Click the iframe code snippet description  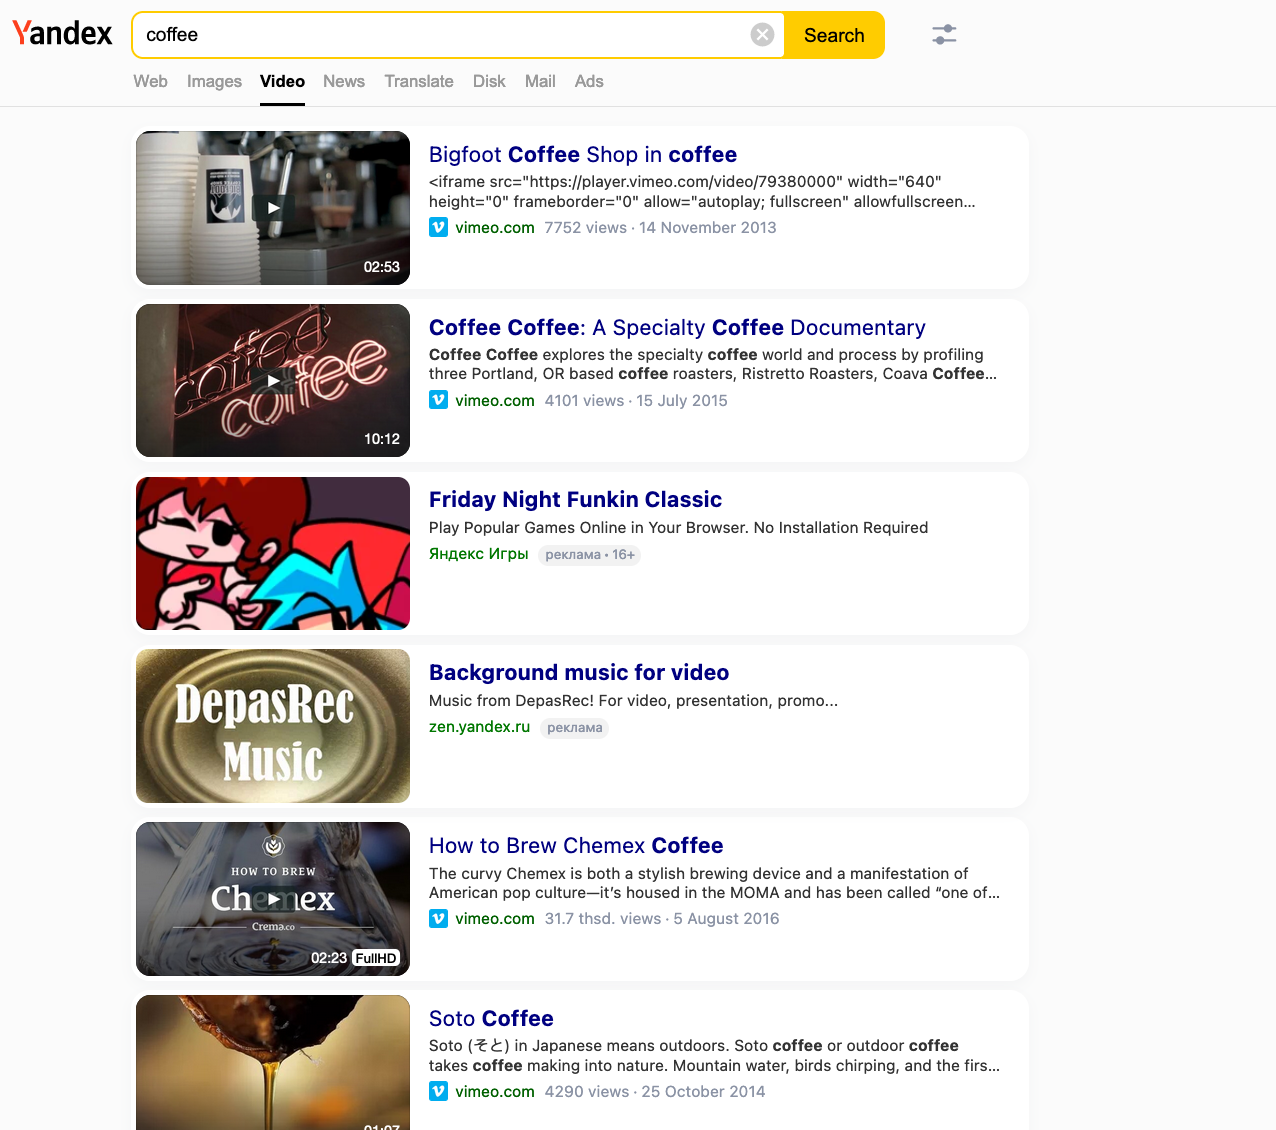pyautogui.click(x=702, y=191)
